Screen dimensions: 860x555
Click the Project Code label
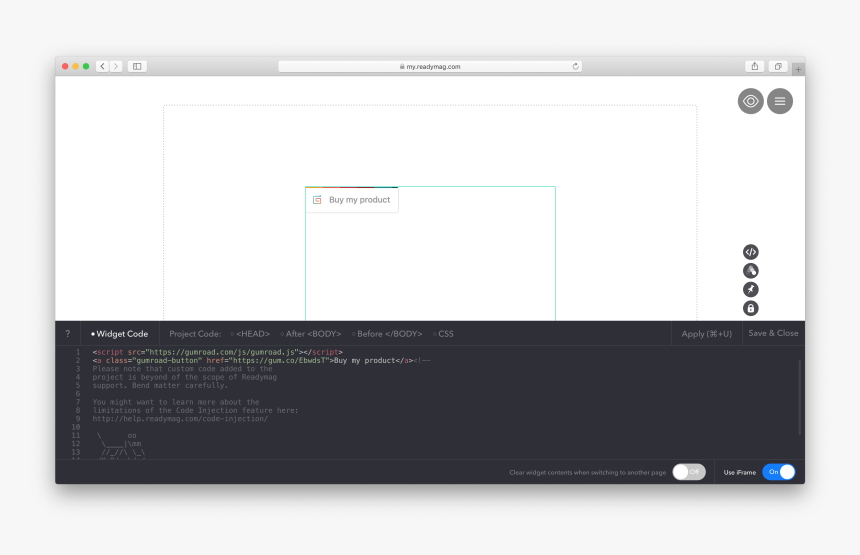point(195,333)
